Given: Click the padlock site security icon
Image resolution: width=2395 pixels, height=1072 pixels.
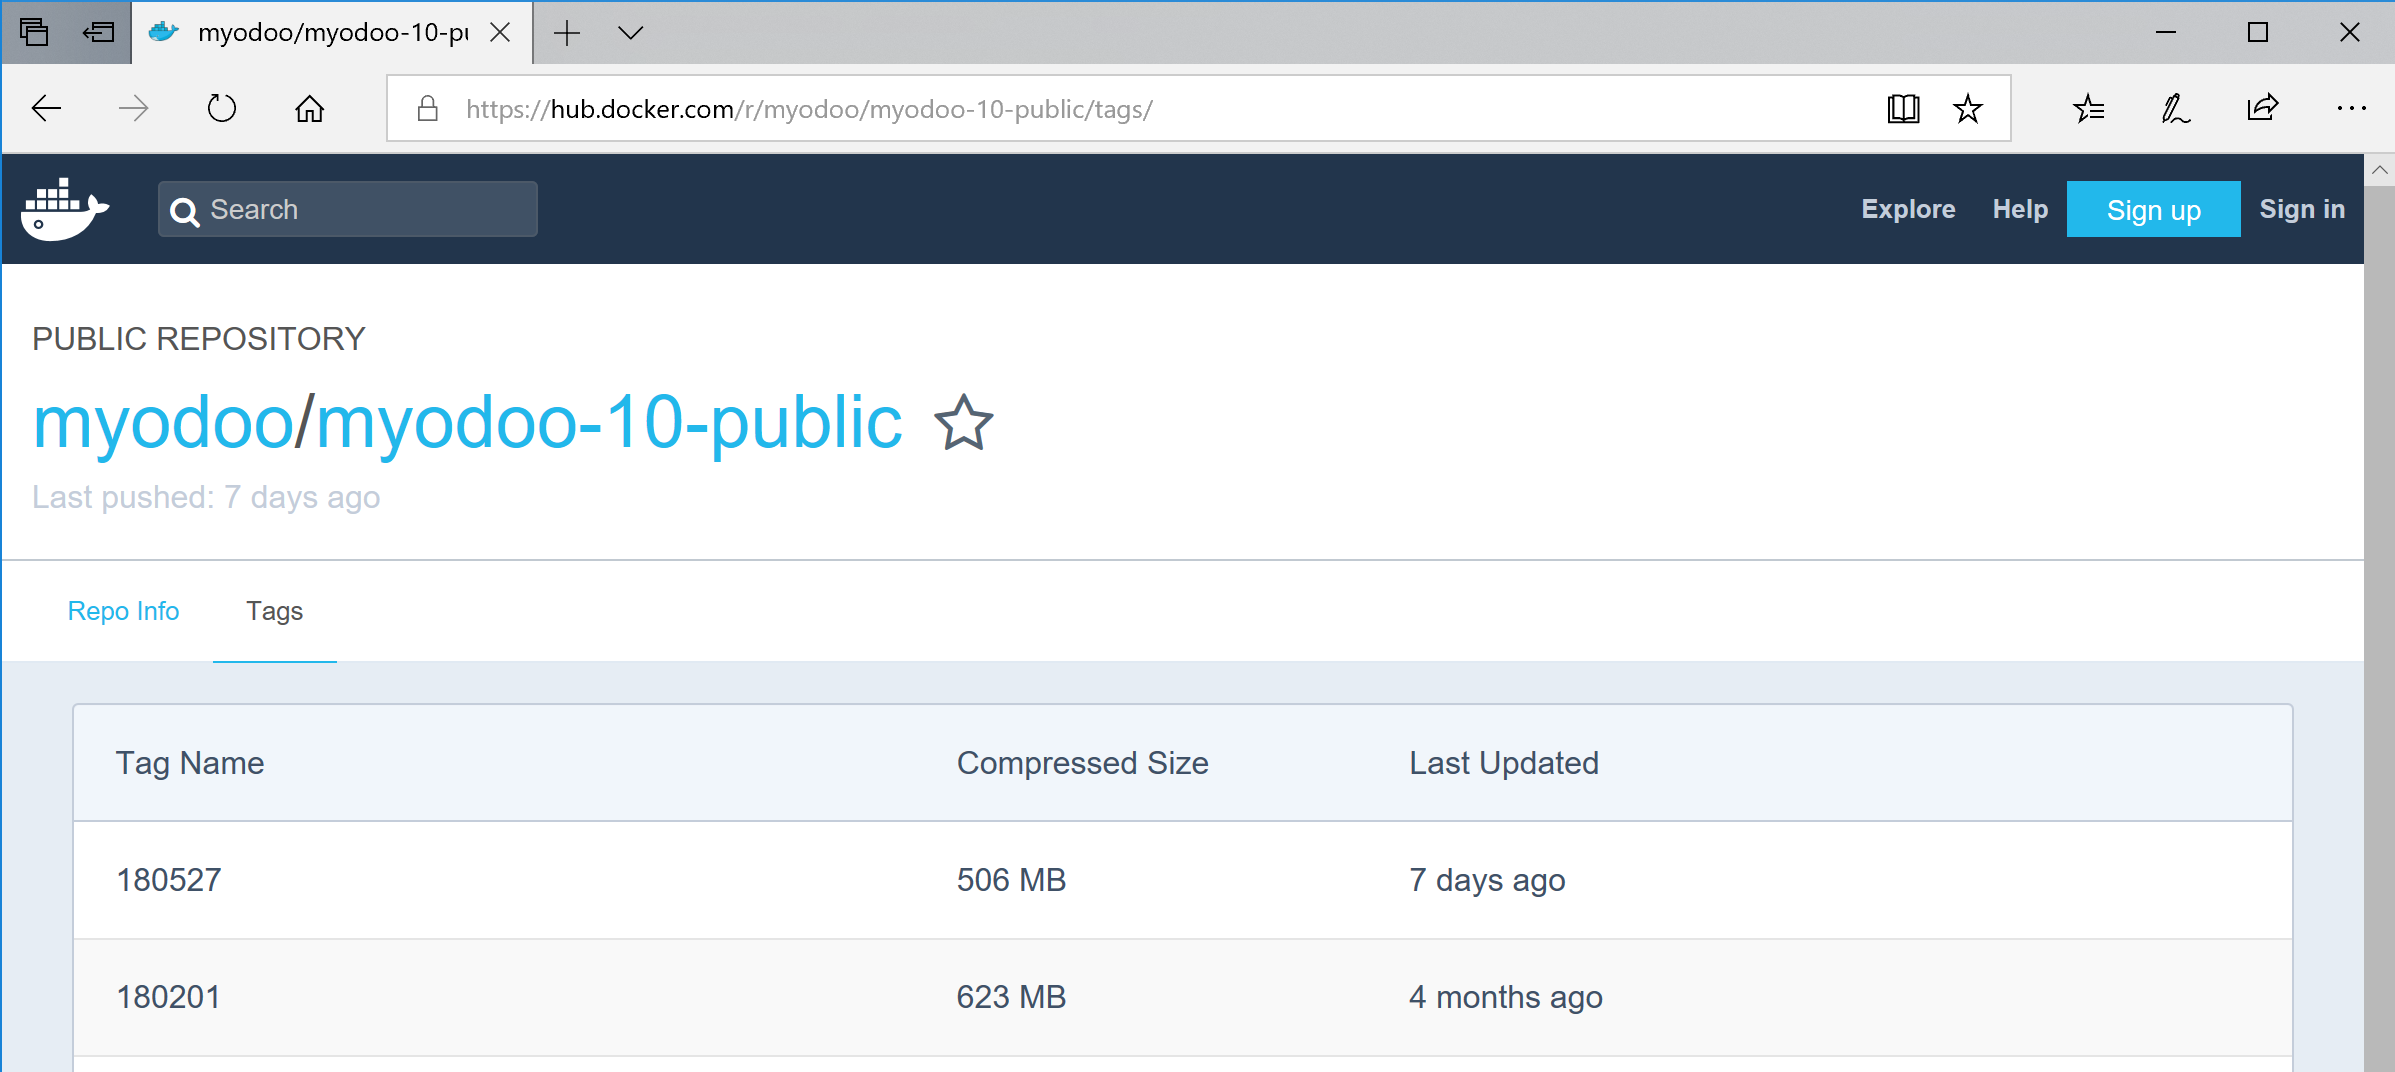Looking at the screenshot, I should tap(427, 108).
